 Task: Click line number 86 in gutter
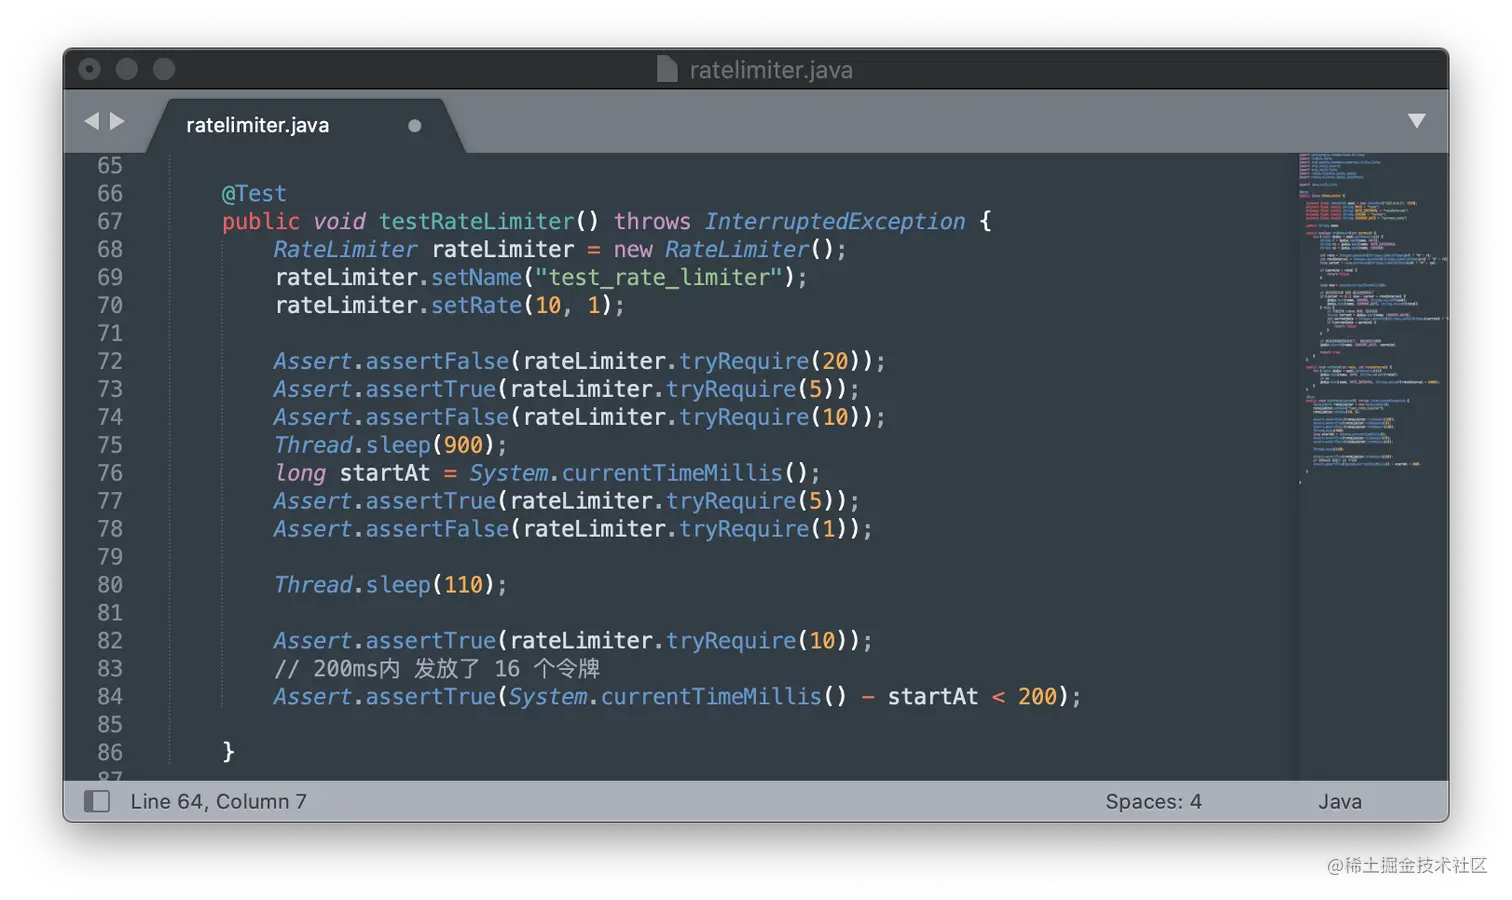[x=110, y=753]
